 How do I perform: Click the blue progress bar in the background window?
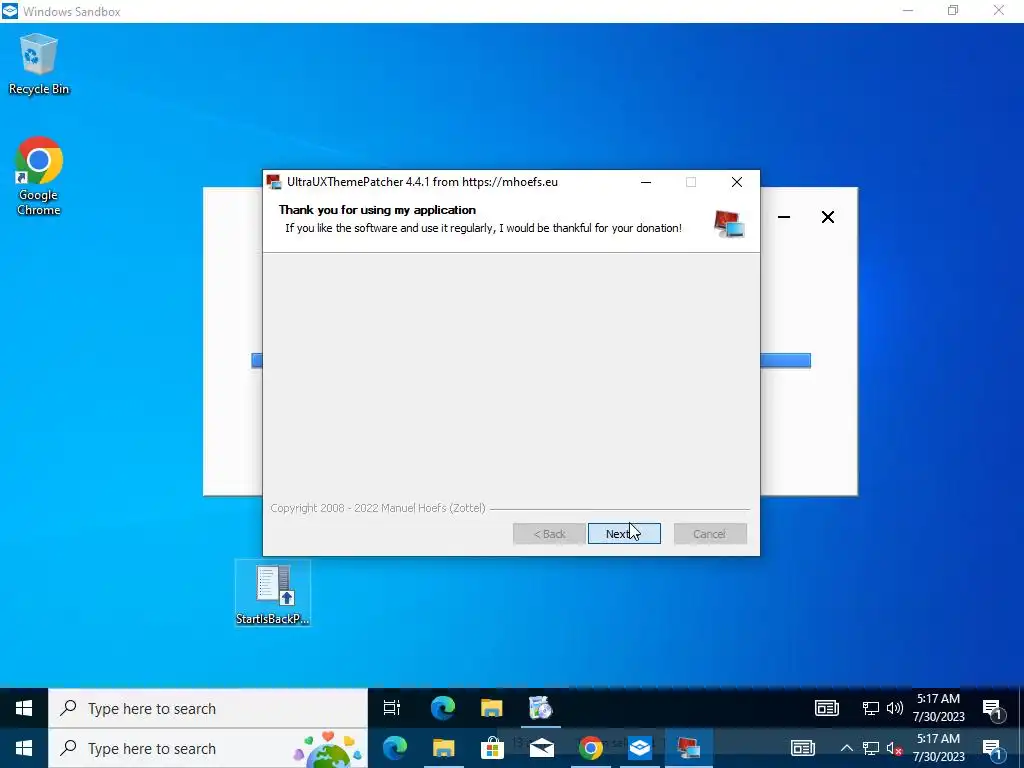(x=785, y=360)
